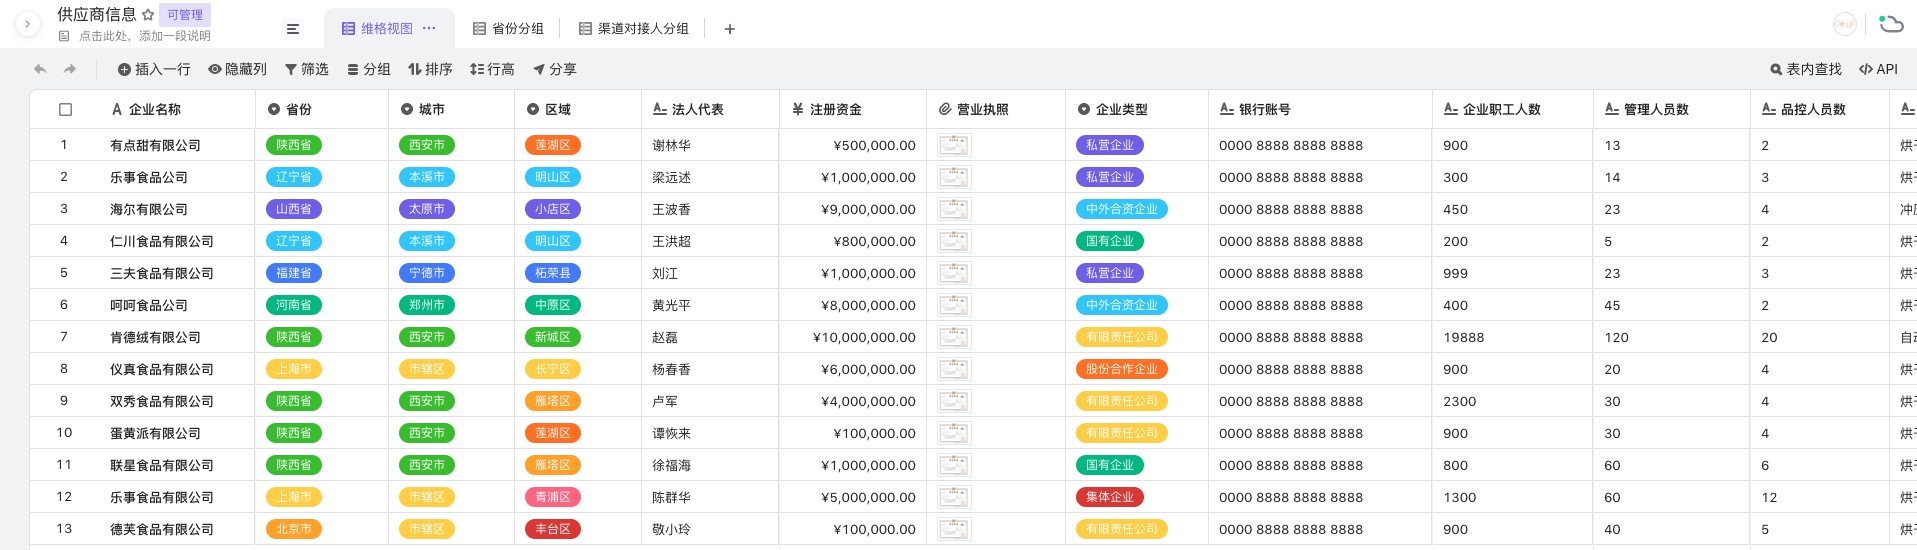The width and height of the screenshot is (1917, 550).
Task: Open the view list menu icon
Action: 293,29
